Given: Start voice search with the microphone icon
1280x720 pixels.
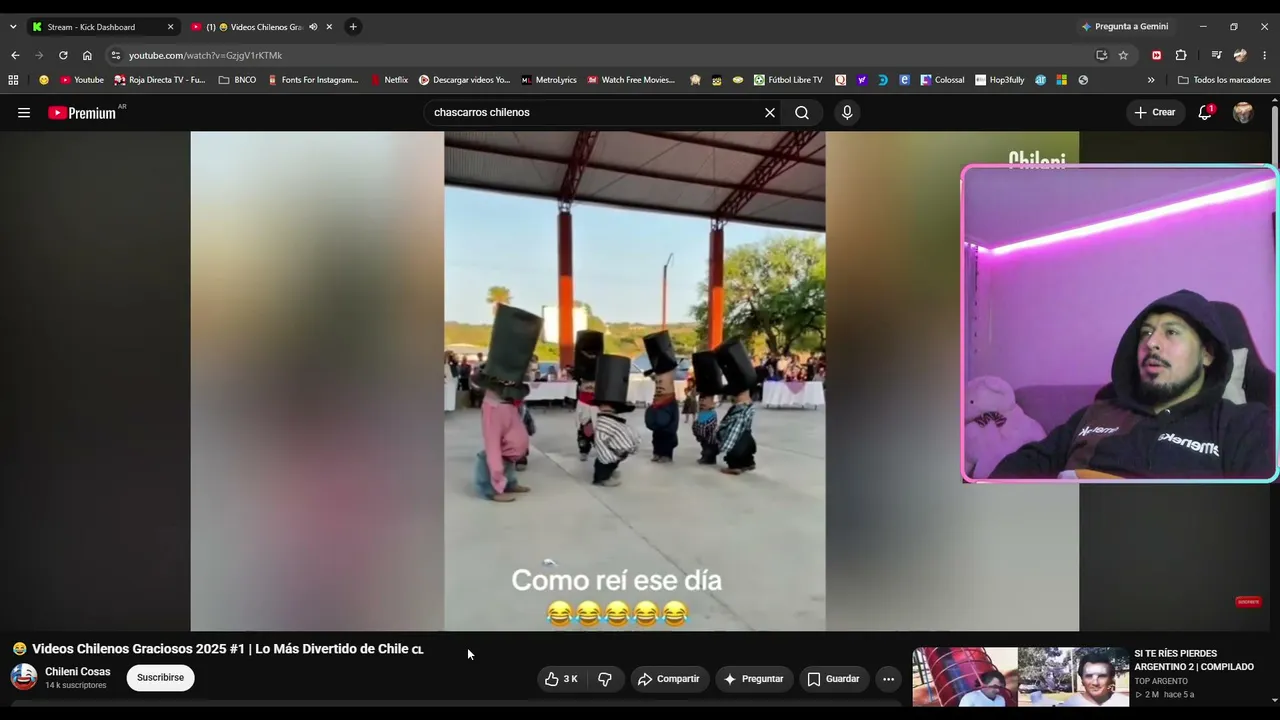Looking at the screenshot, I should coord(847,113).
